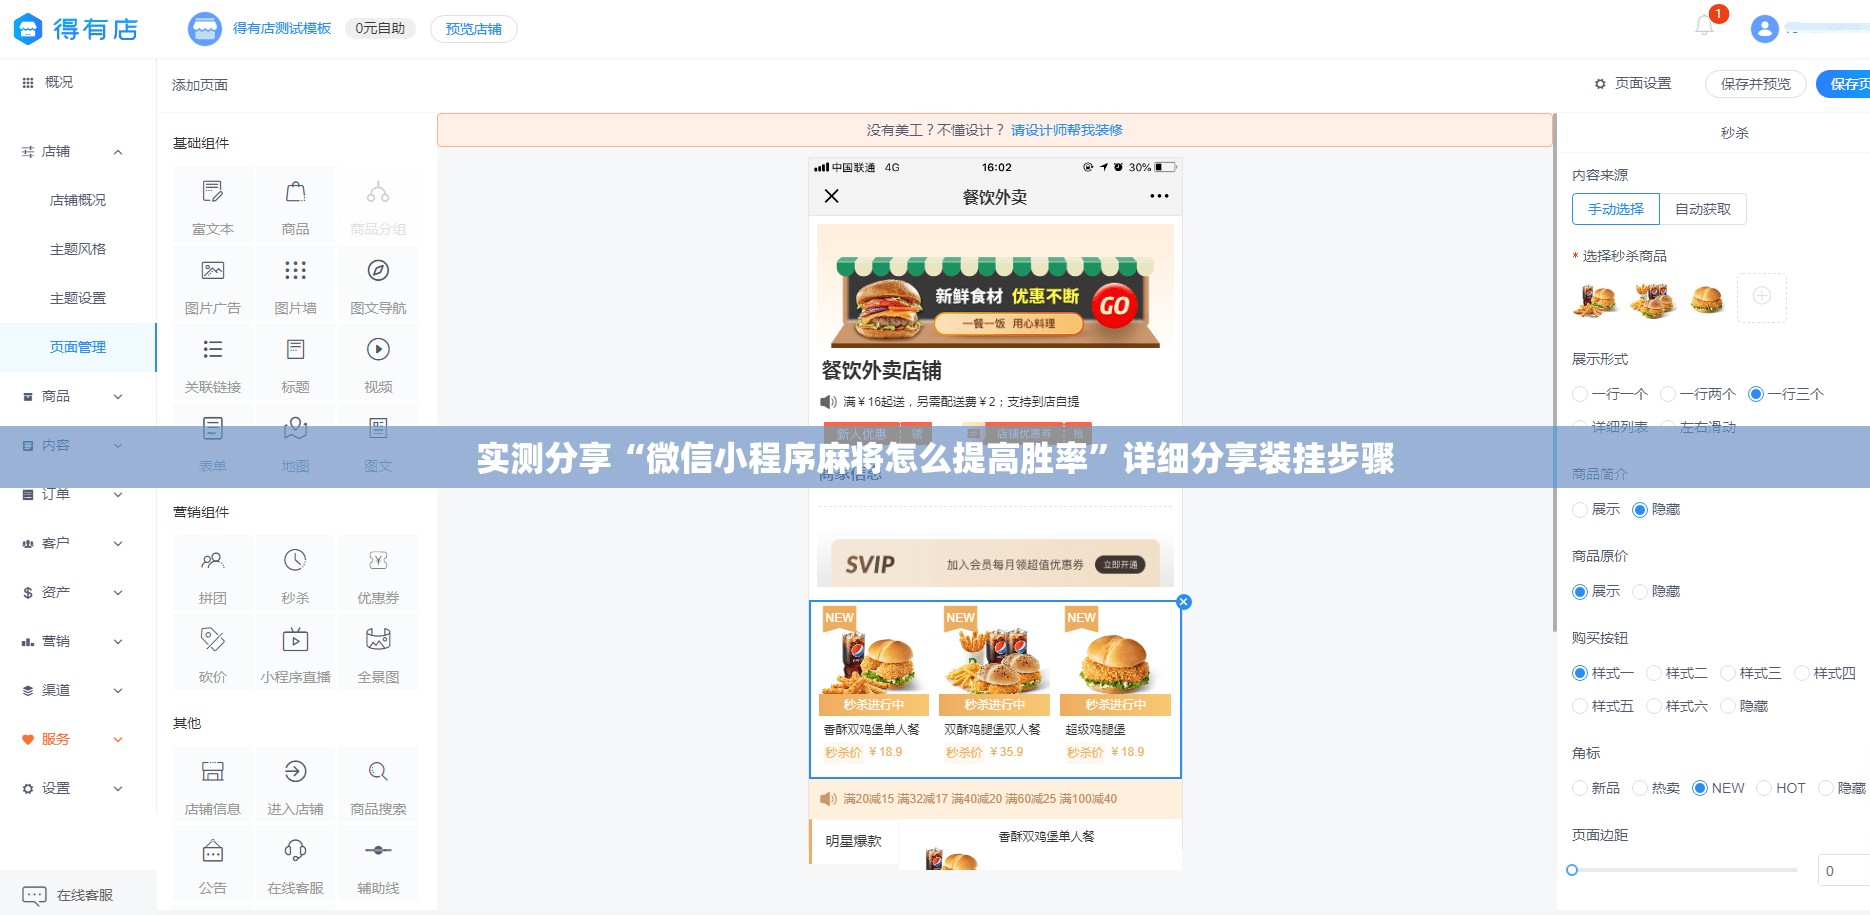Image resolution: width=1870 pixels, height=915 pixels.
Task: Add the 拼团 group-buy component
Action: tap(213, 575)
